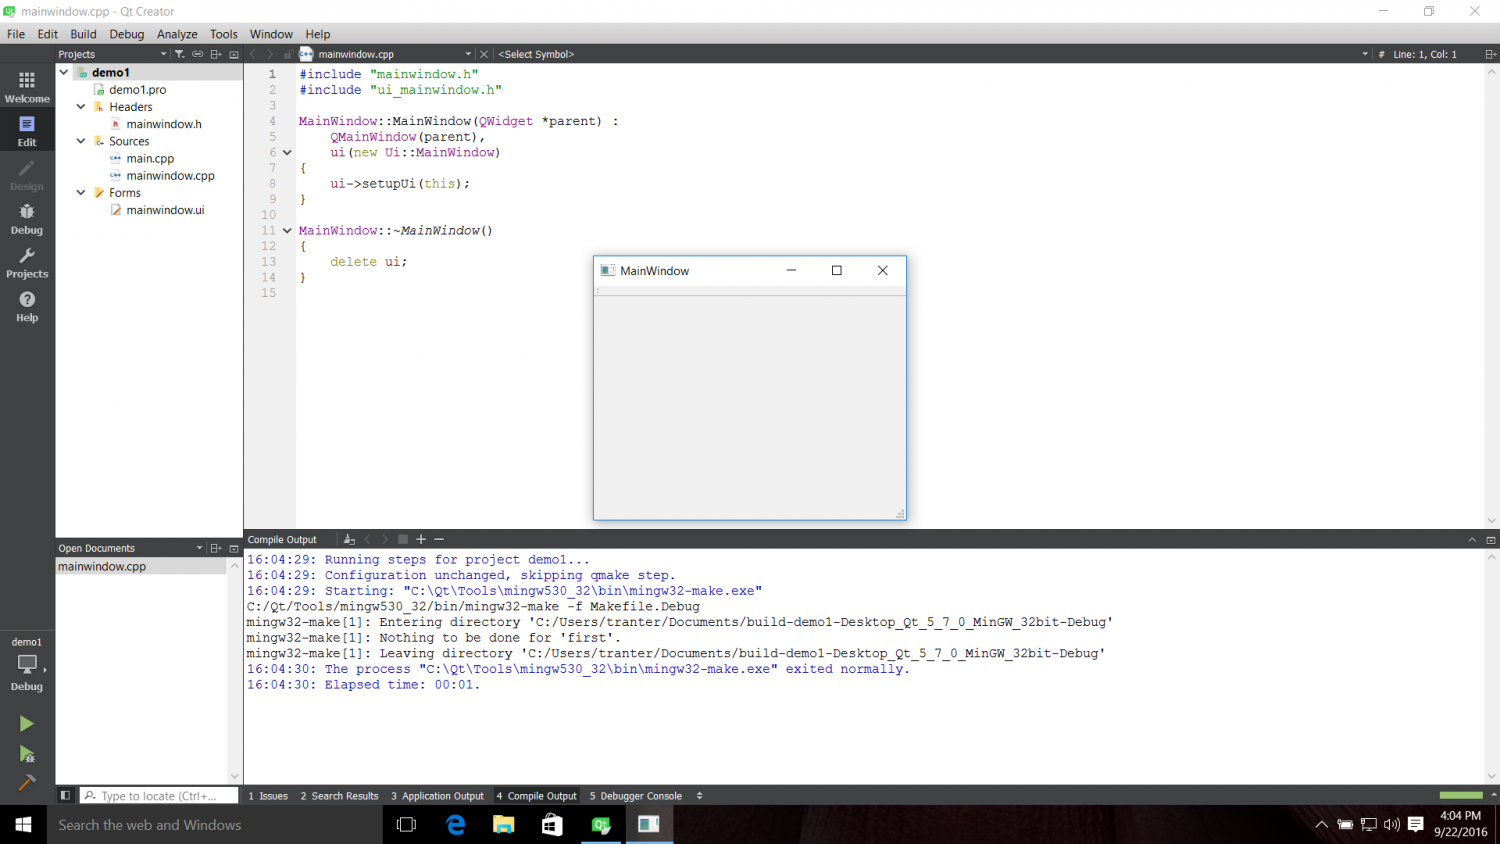Open Microsoft Edge from taskbar

[x=455, y=825]
